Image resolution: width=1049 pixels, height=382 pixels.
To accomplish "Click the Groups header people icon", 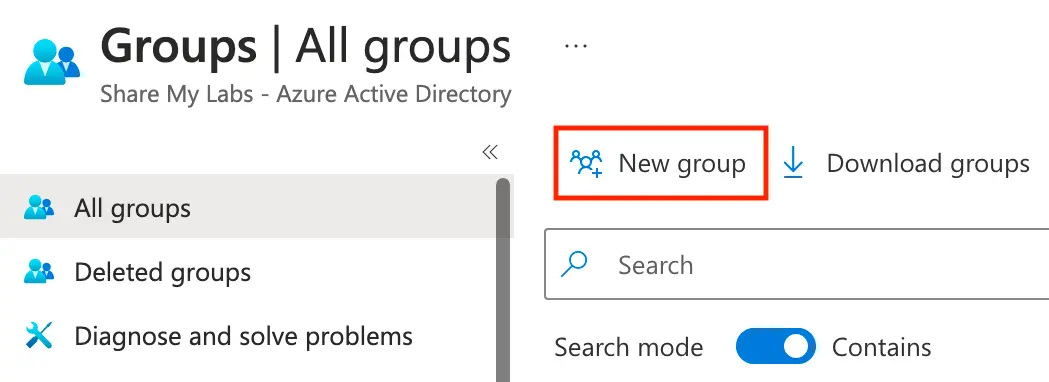I will pos(52,62).
